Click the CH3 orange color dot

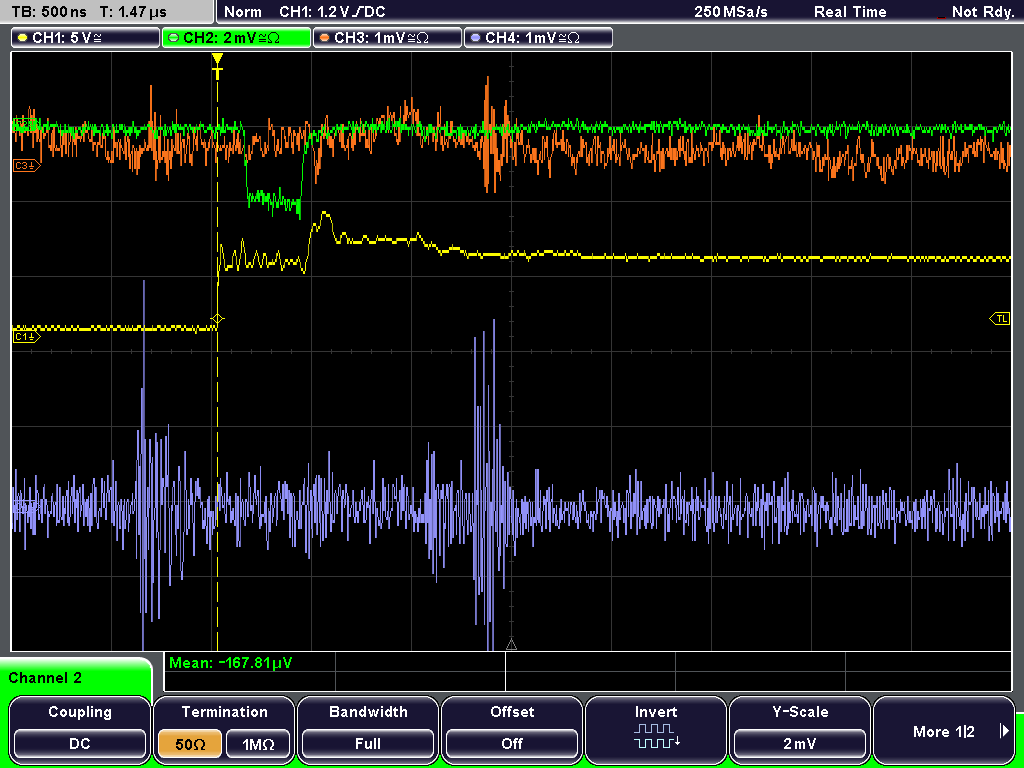(324, 38)
